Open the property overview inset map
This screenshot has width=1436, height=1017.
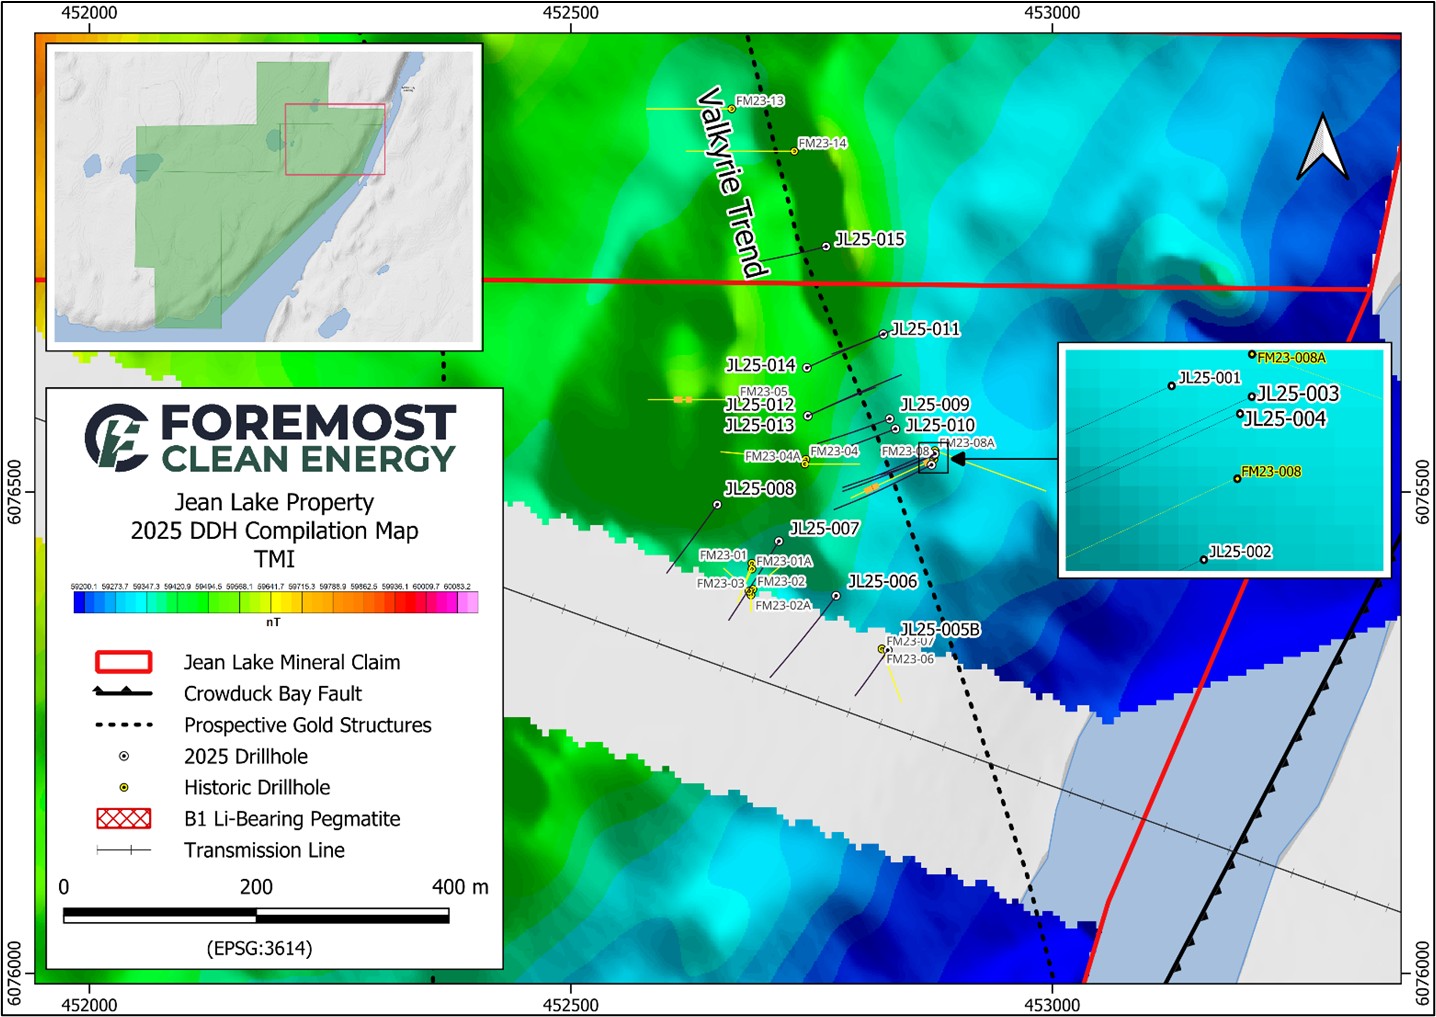coord(264,196)
